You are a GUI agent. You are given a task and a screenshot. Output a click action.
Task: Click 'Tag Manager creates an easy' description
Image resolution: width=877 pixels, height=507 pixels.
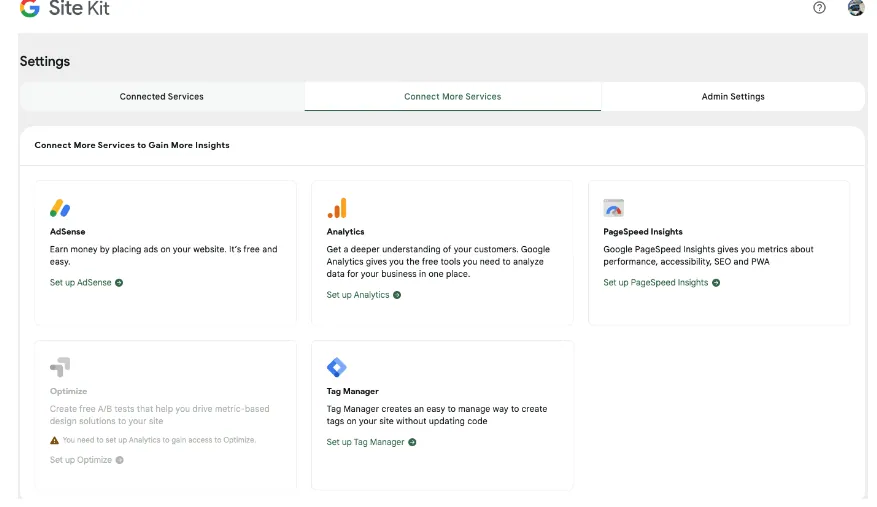(437, 415)
